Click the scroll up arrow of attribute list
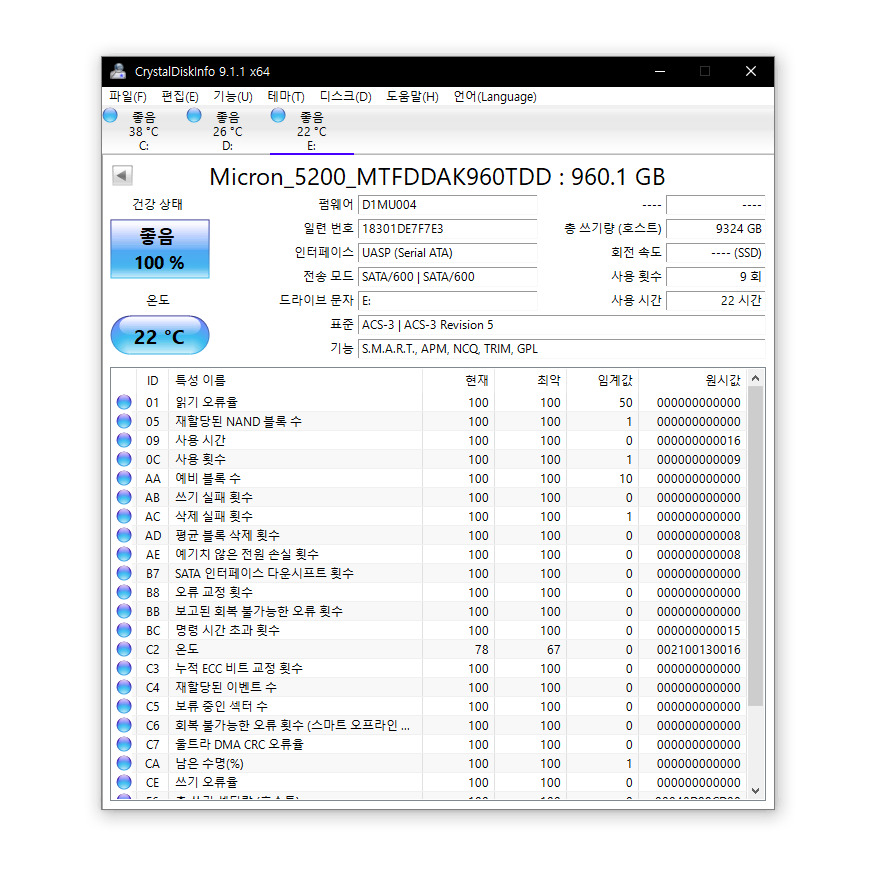This screenshot has width=886, height=886. [755, 378]
